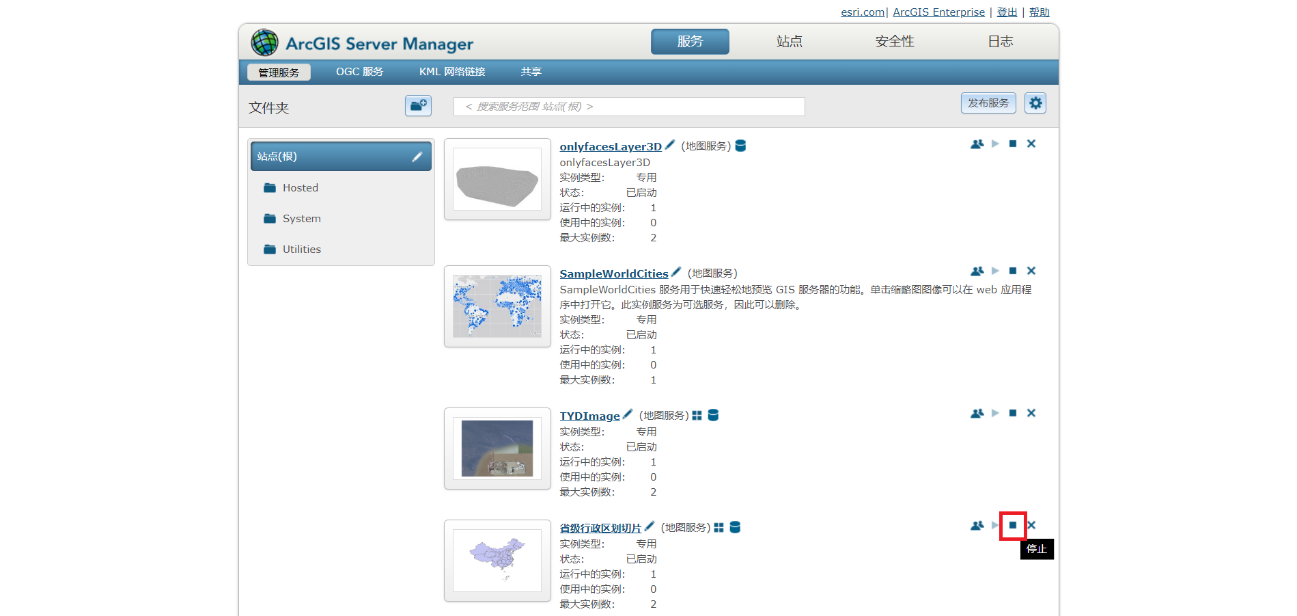Open the database icon beside onlyfacesLayer3D
Viewport: 1297px width, 616px height.
740,146
